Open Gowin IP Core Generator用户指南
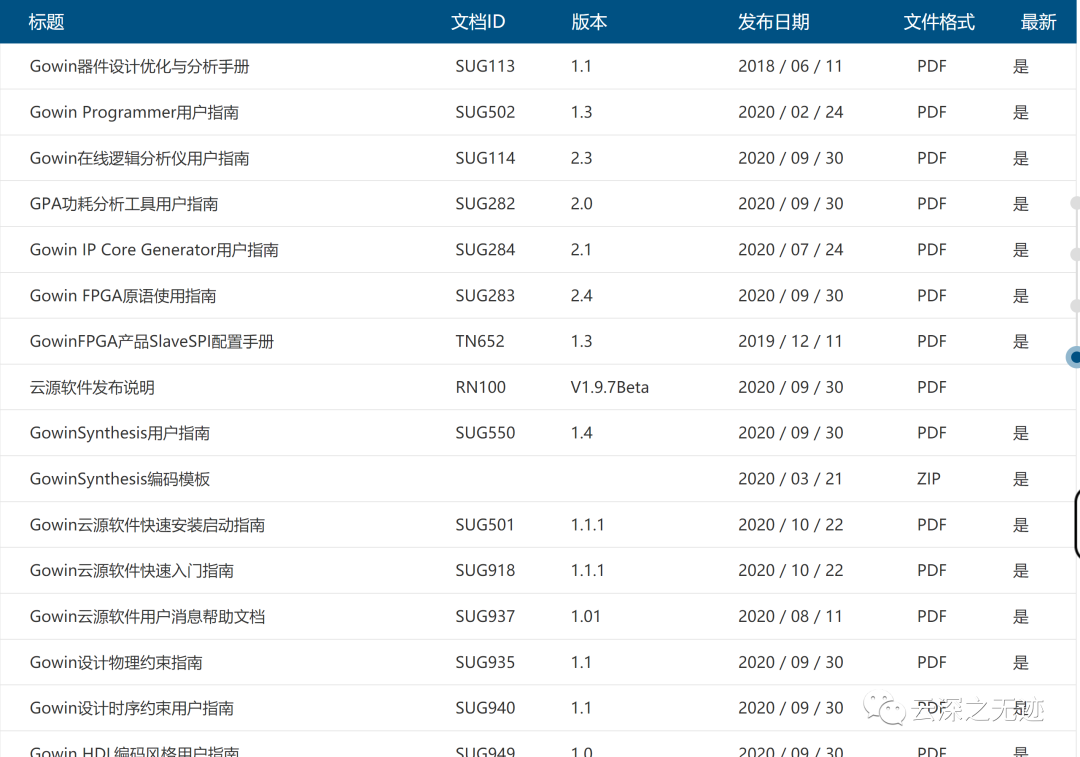 (x=154, y=250)
